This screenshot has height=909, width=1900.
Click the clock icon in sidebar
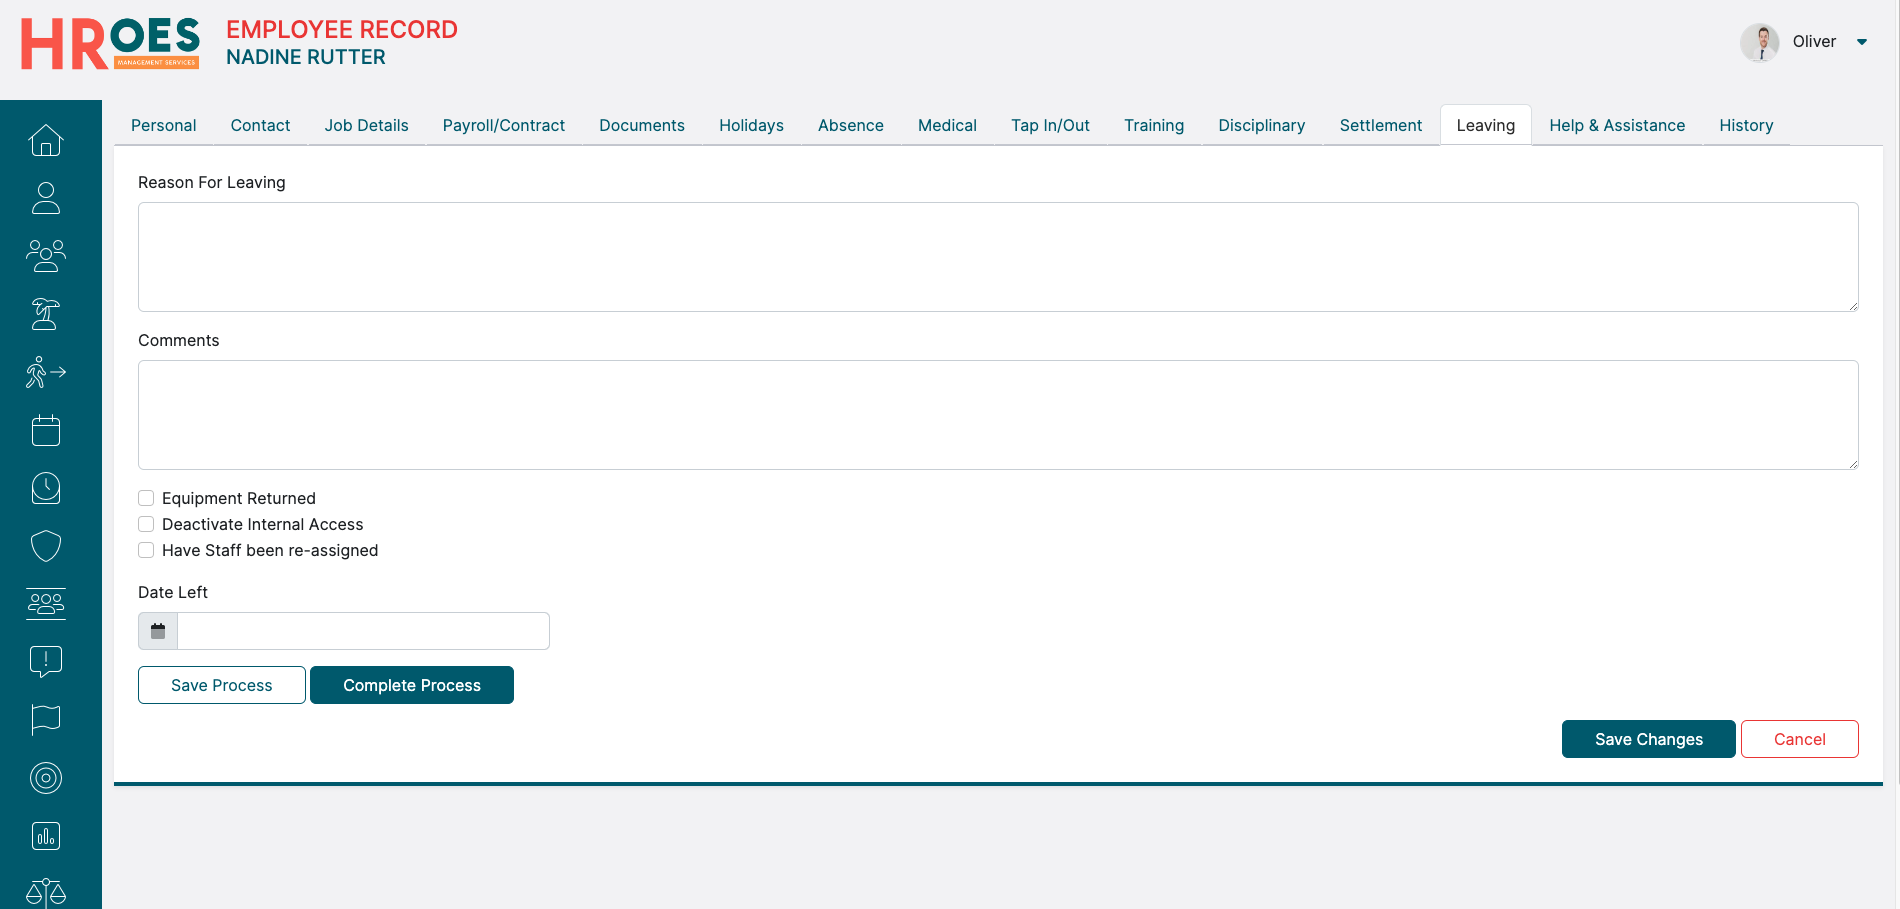46,488
